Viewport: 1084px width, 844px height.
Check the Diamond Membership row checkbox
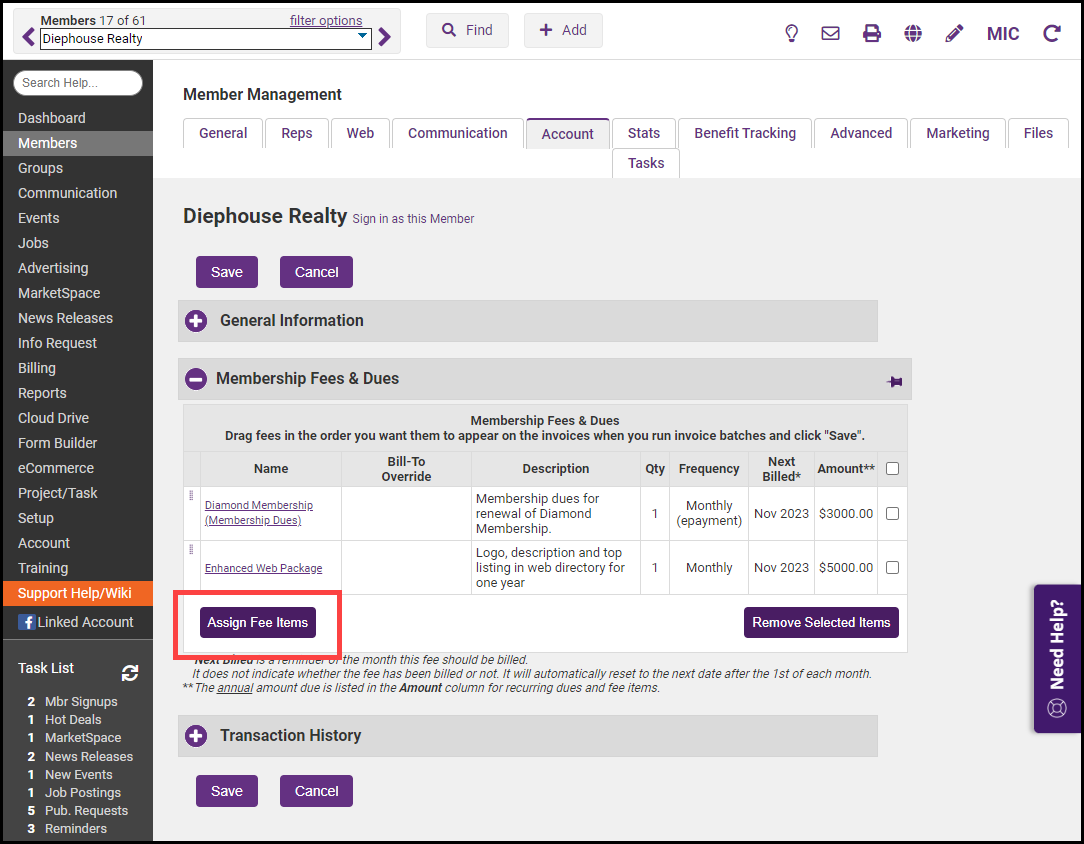[x=892, y=513]
